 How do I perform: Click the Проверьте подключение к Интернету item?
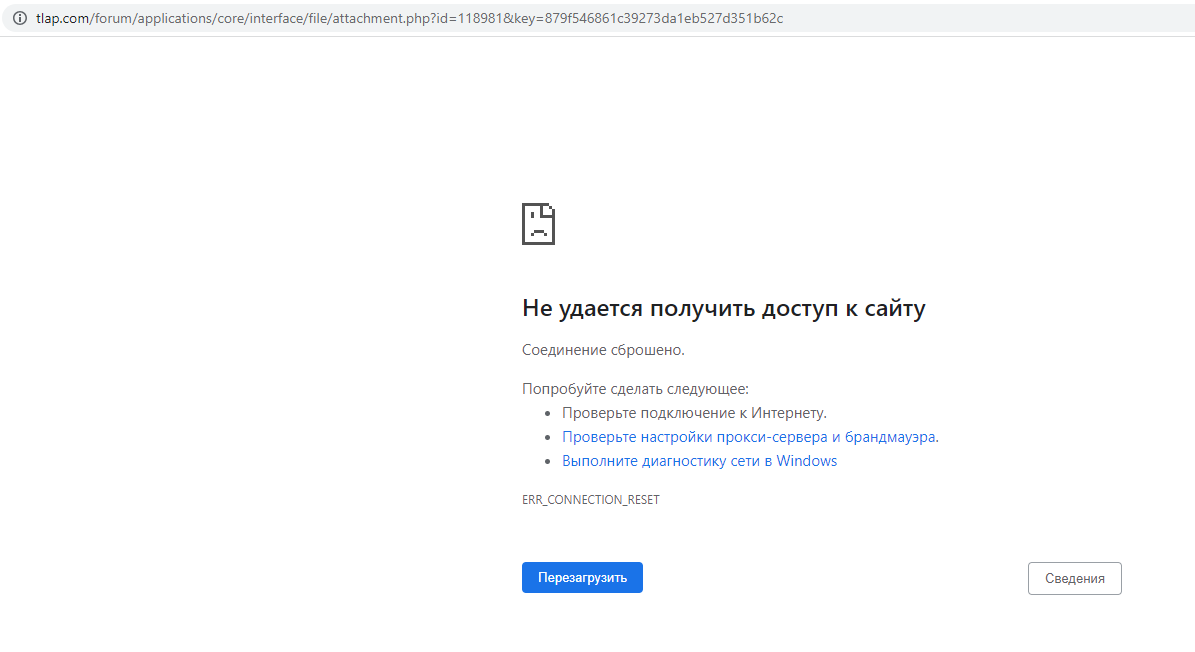(694, 413)
